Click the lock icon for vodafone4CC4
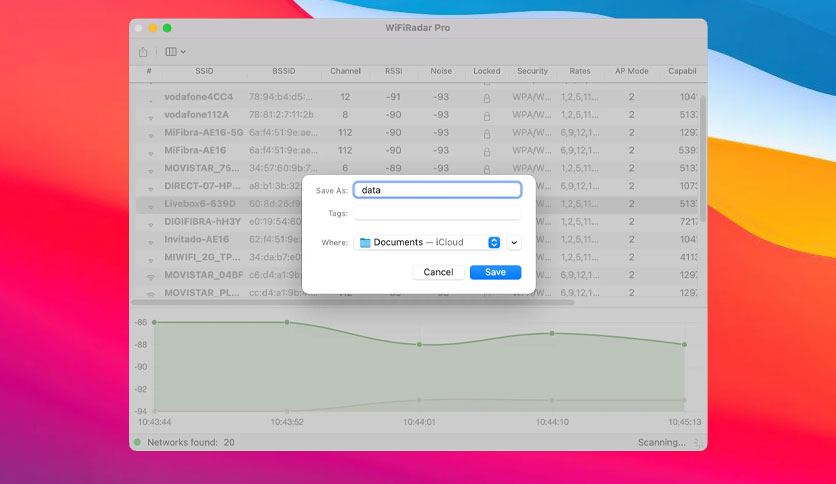The image size is (836, 484). (x=487, y=98)
